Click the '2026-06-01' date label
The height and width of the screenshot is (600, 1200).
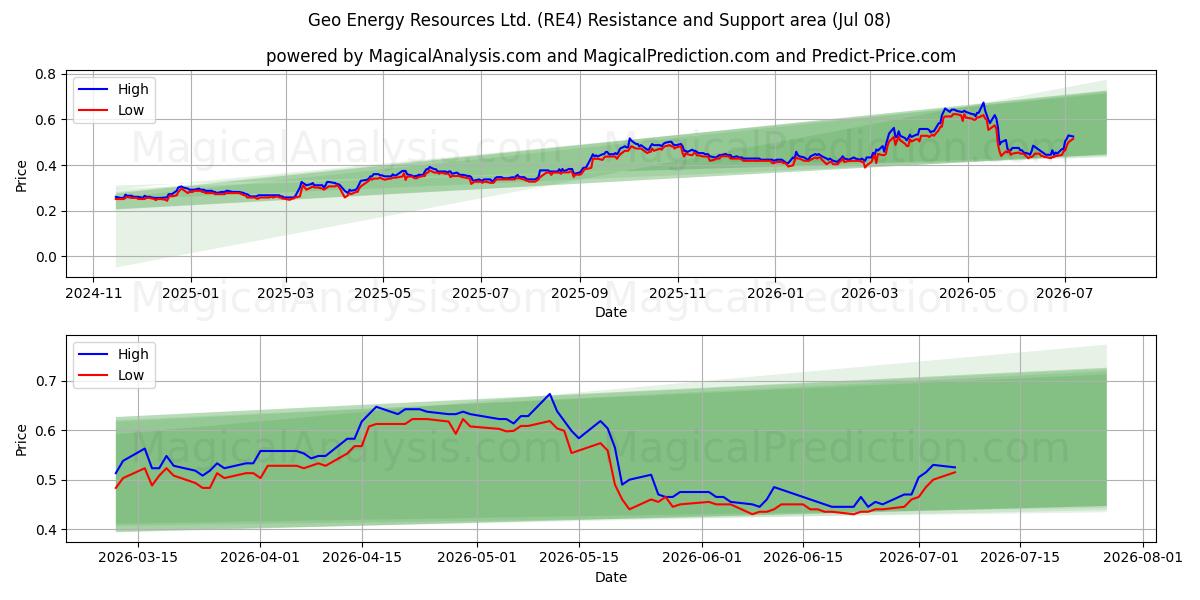pyautogui.click(x=702, y=558)
